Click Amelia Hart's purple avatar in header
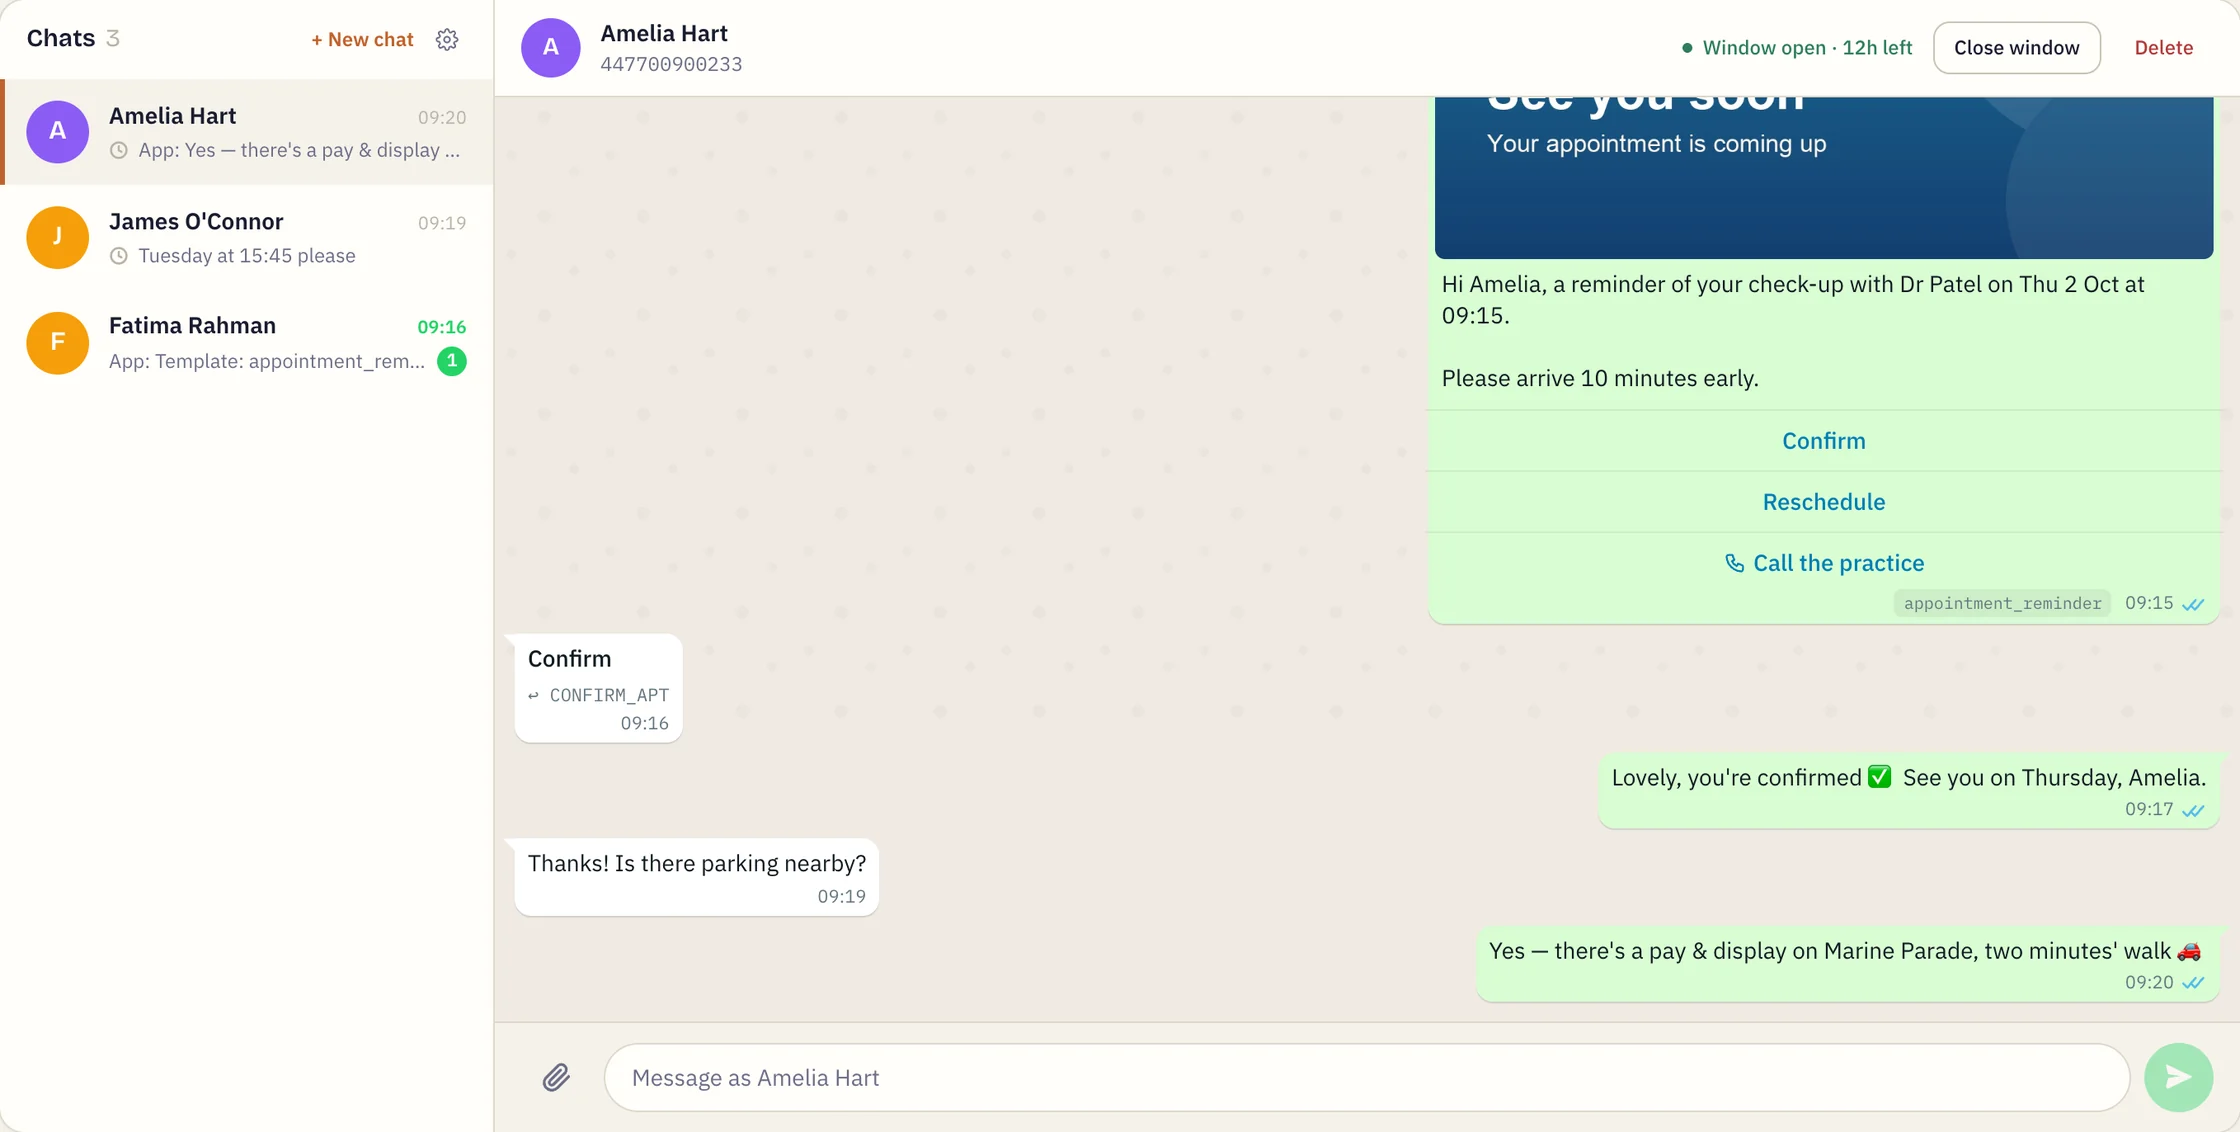2240x1132 pixels. tap(550, 47)
